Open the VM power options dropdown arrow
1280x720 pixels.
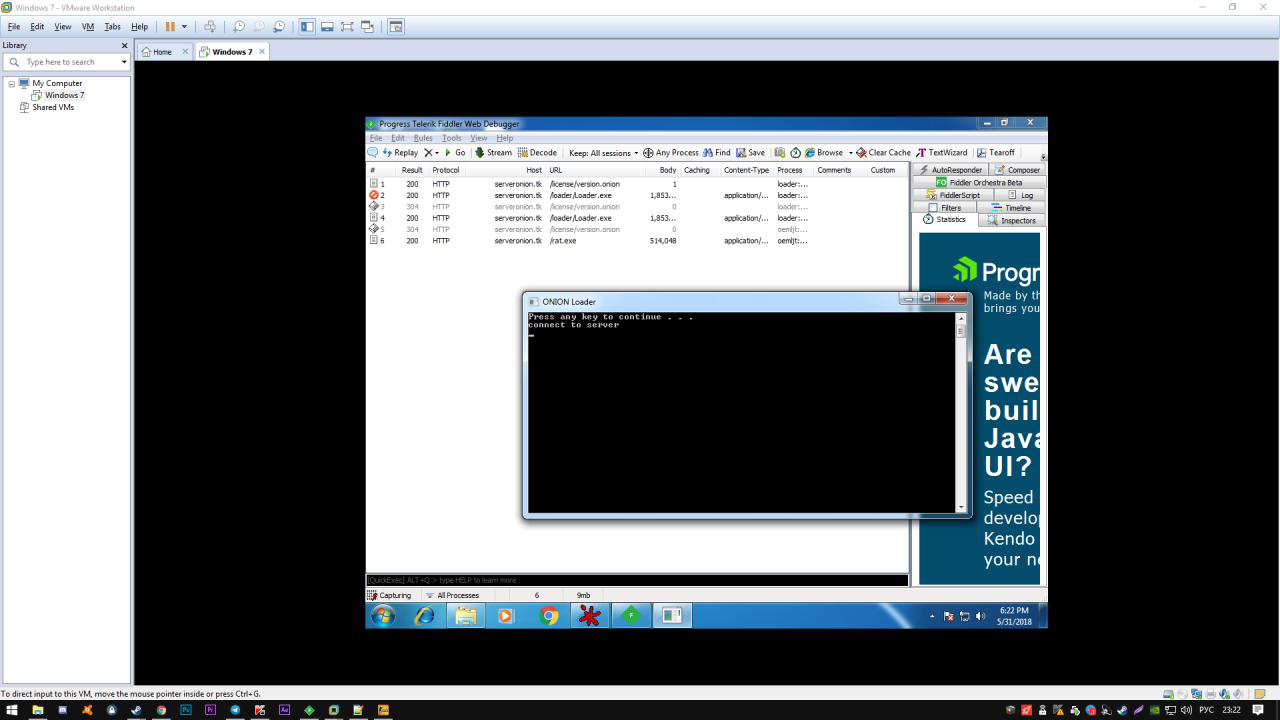184,27
